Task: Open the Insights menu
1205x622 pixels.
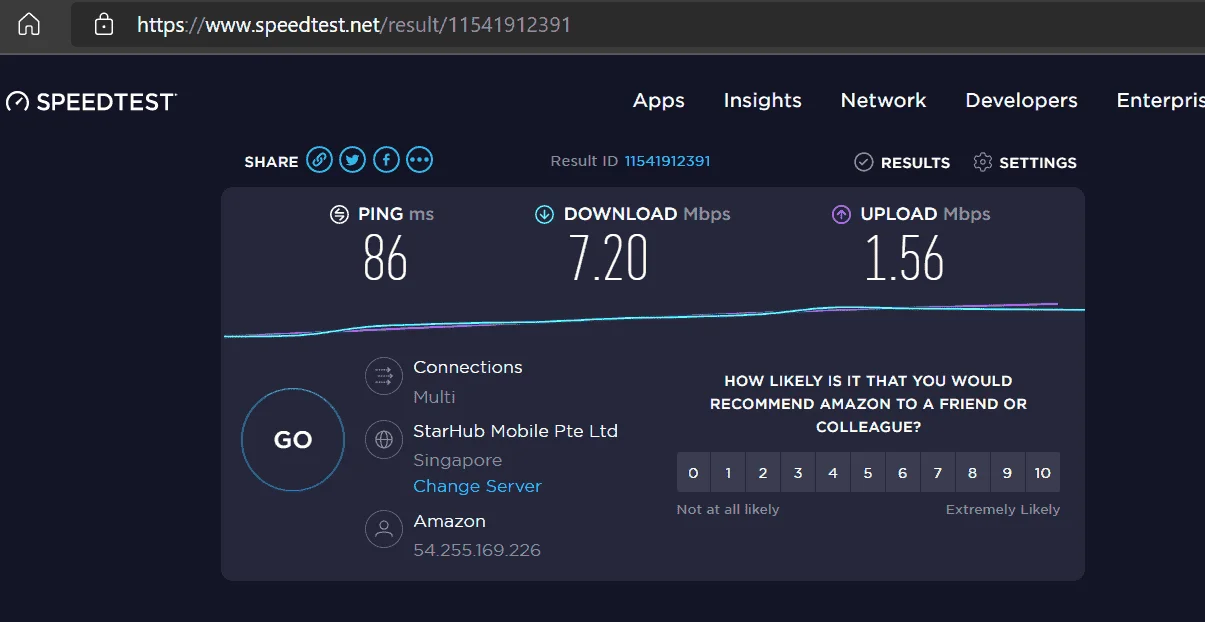Action: click(763, 100)
